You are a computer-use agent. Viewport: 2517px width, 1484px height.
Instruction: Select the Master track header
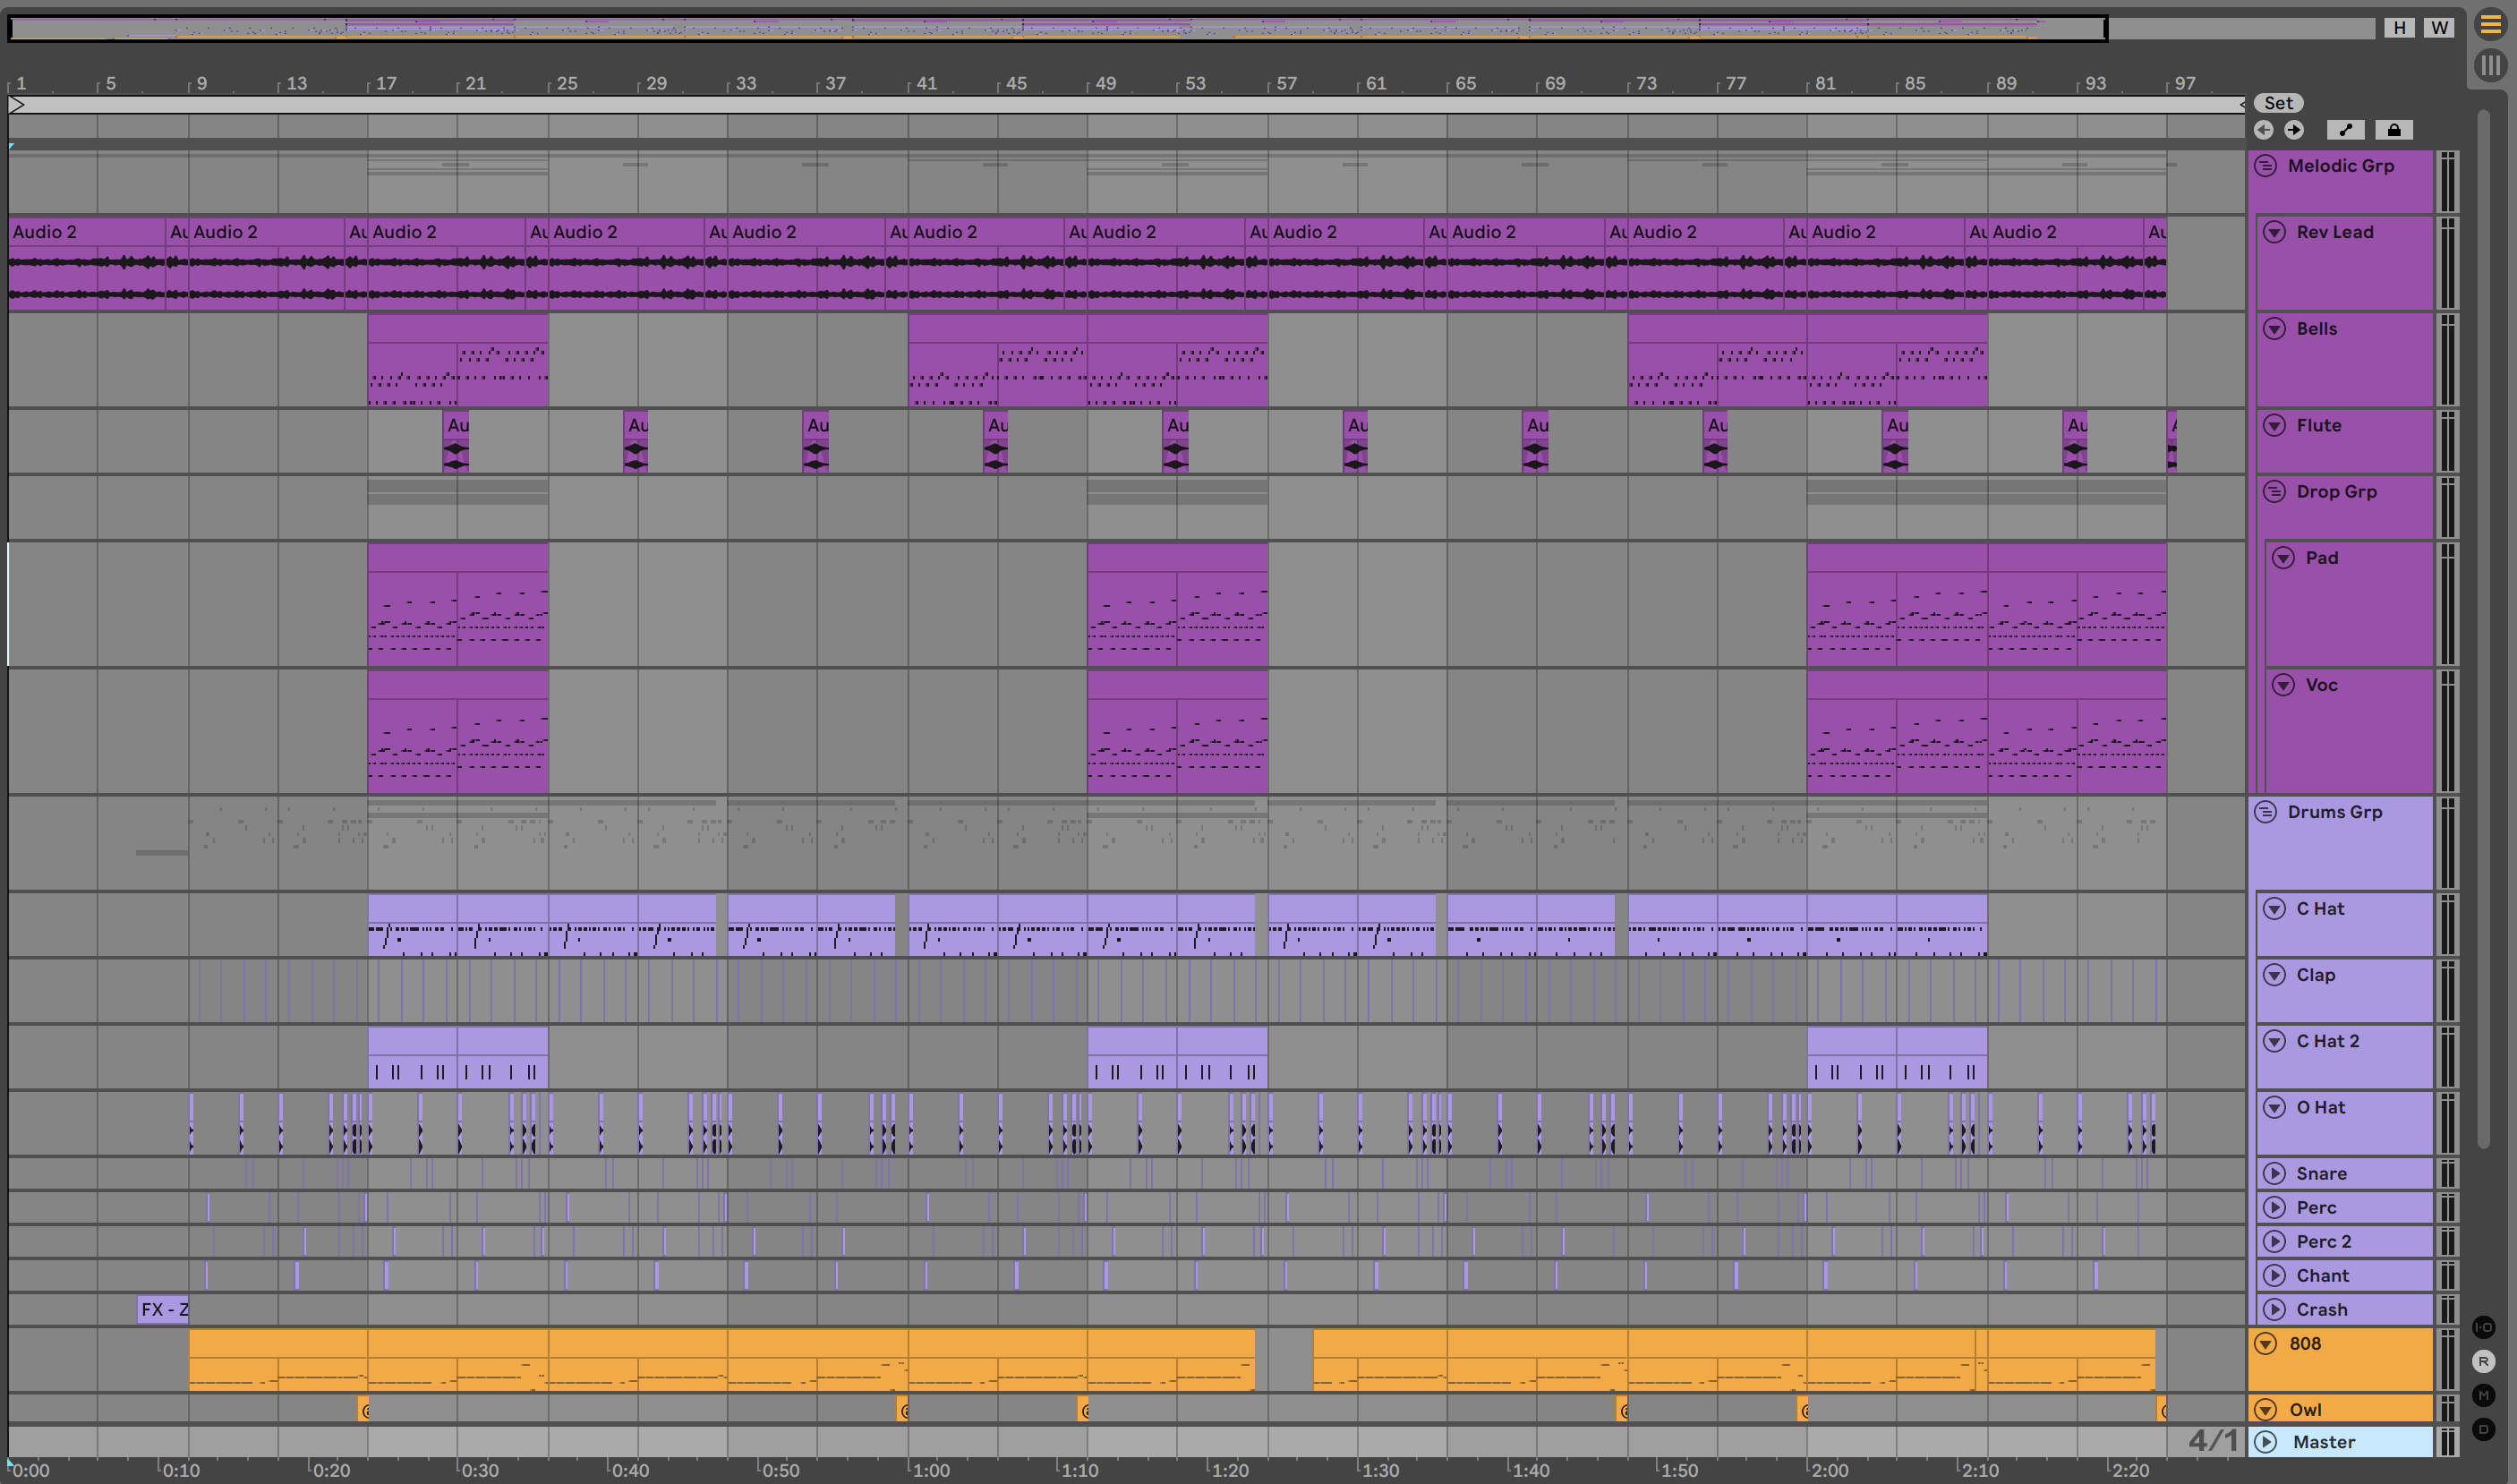2340,1442
